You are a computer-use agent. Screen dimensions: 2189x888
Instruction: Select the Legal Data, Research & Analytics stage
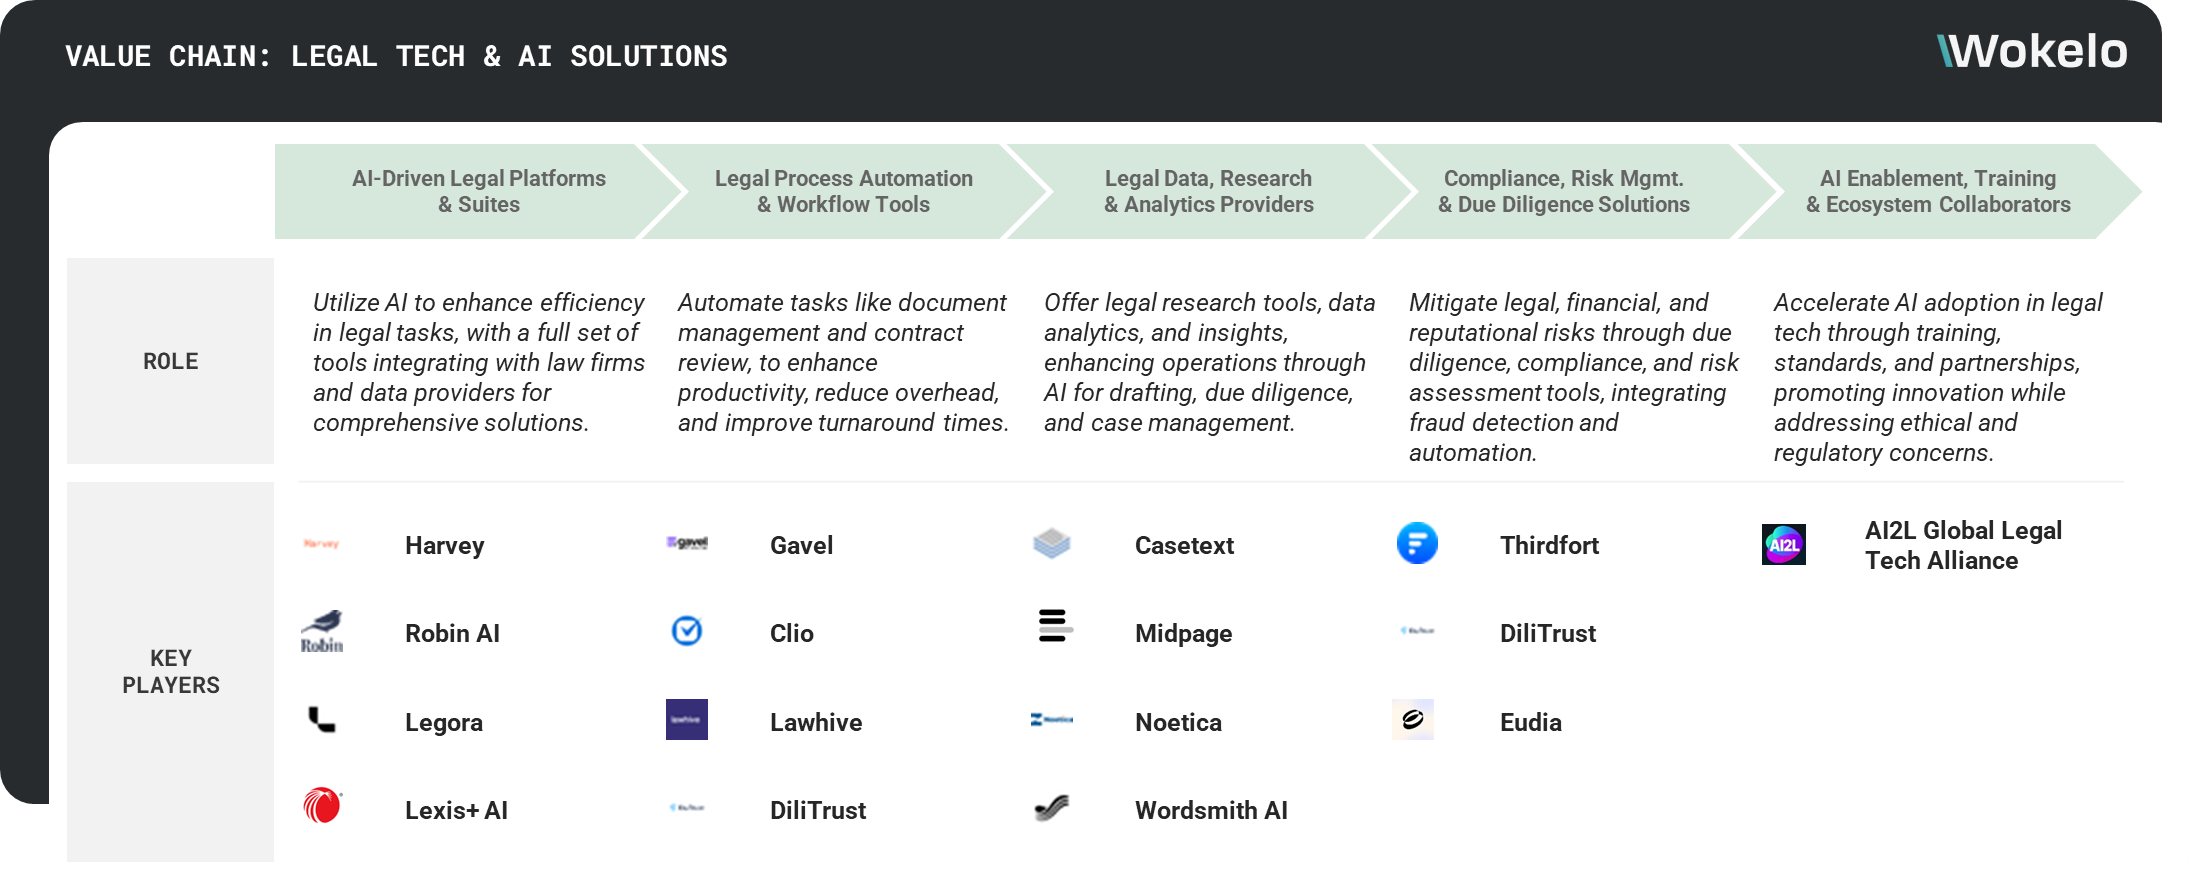tap(1209, 191)
